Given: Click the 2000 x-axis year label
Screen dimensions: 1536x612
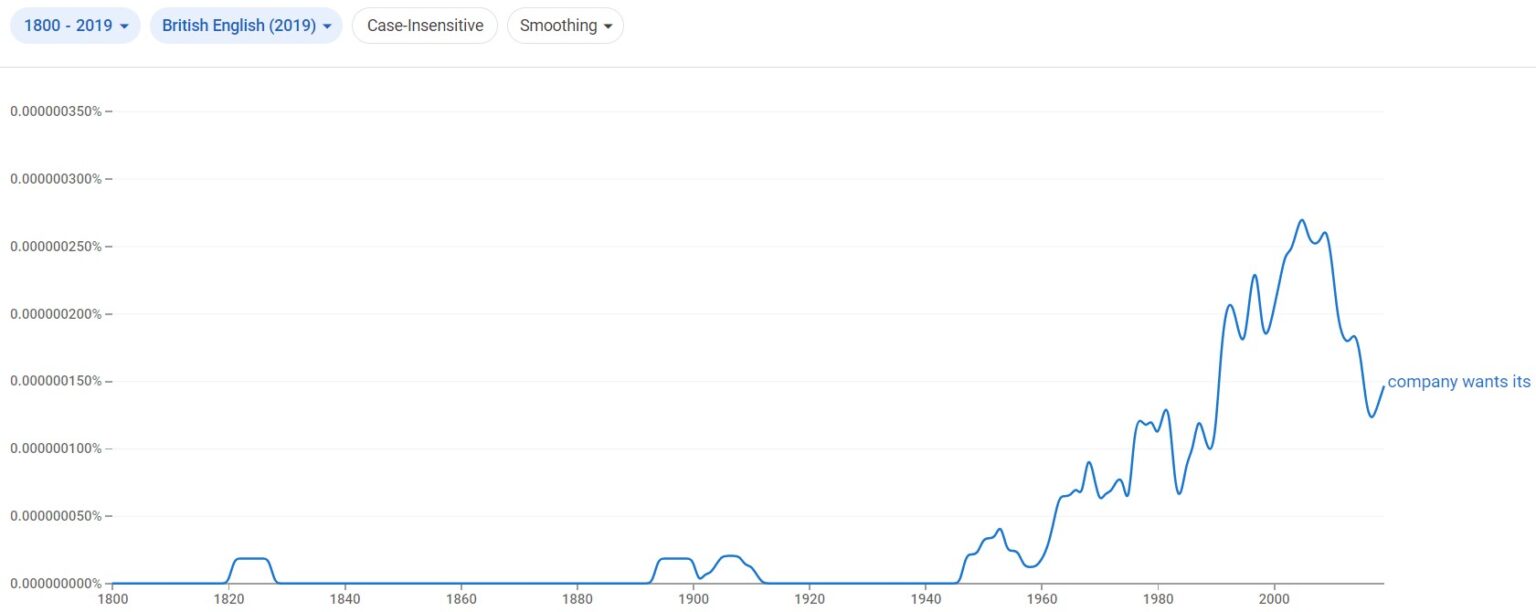Looking at the screenshot, I should (1274, 600).
